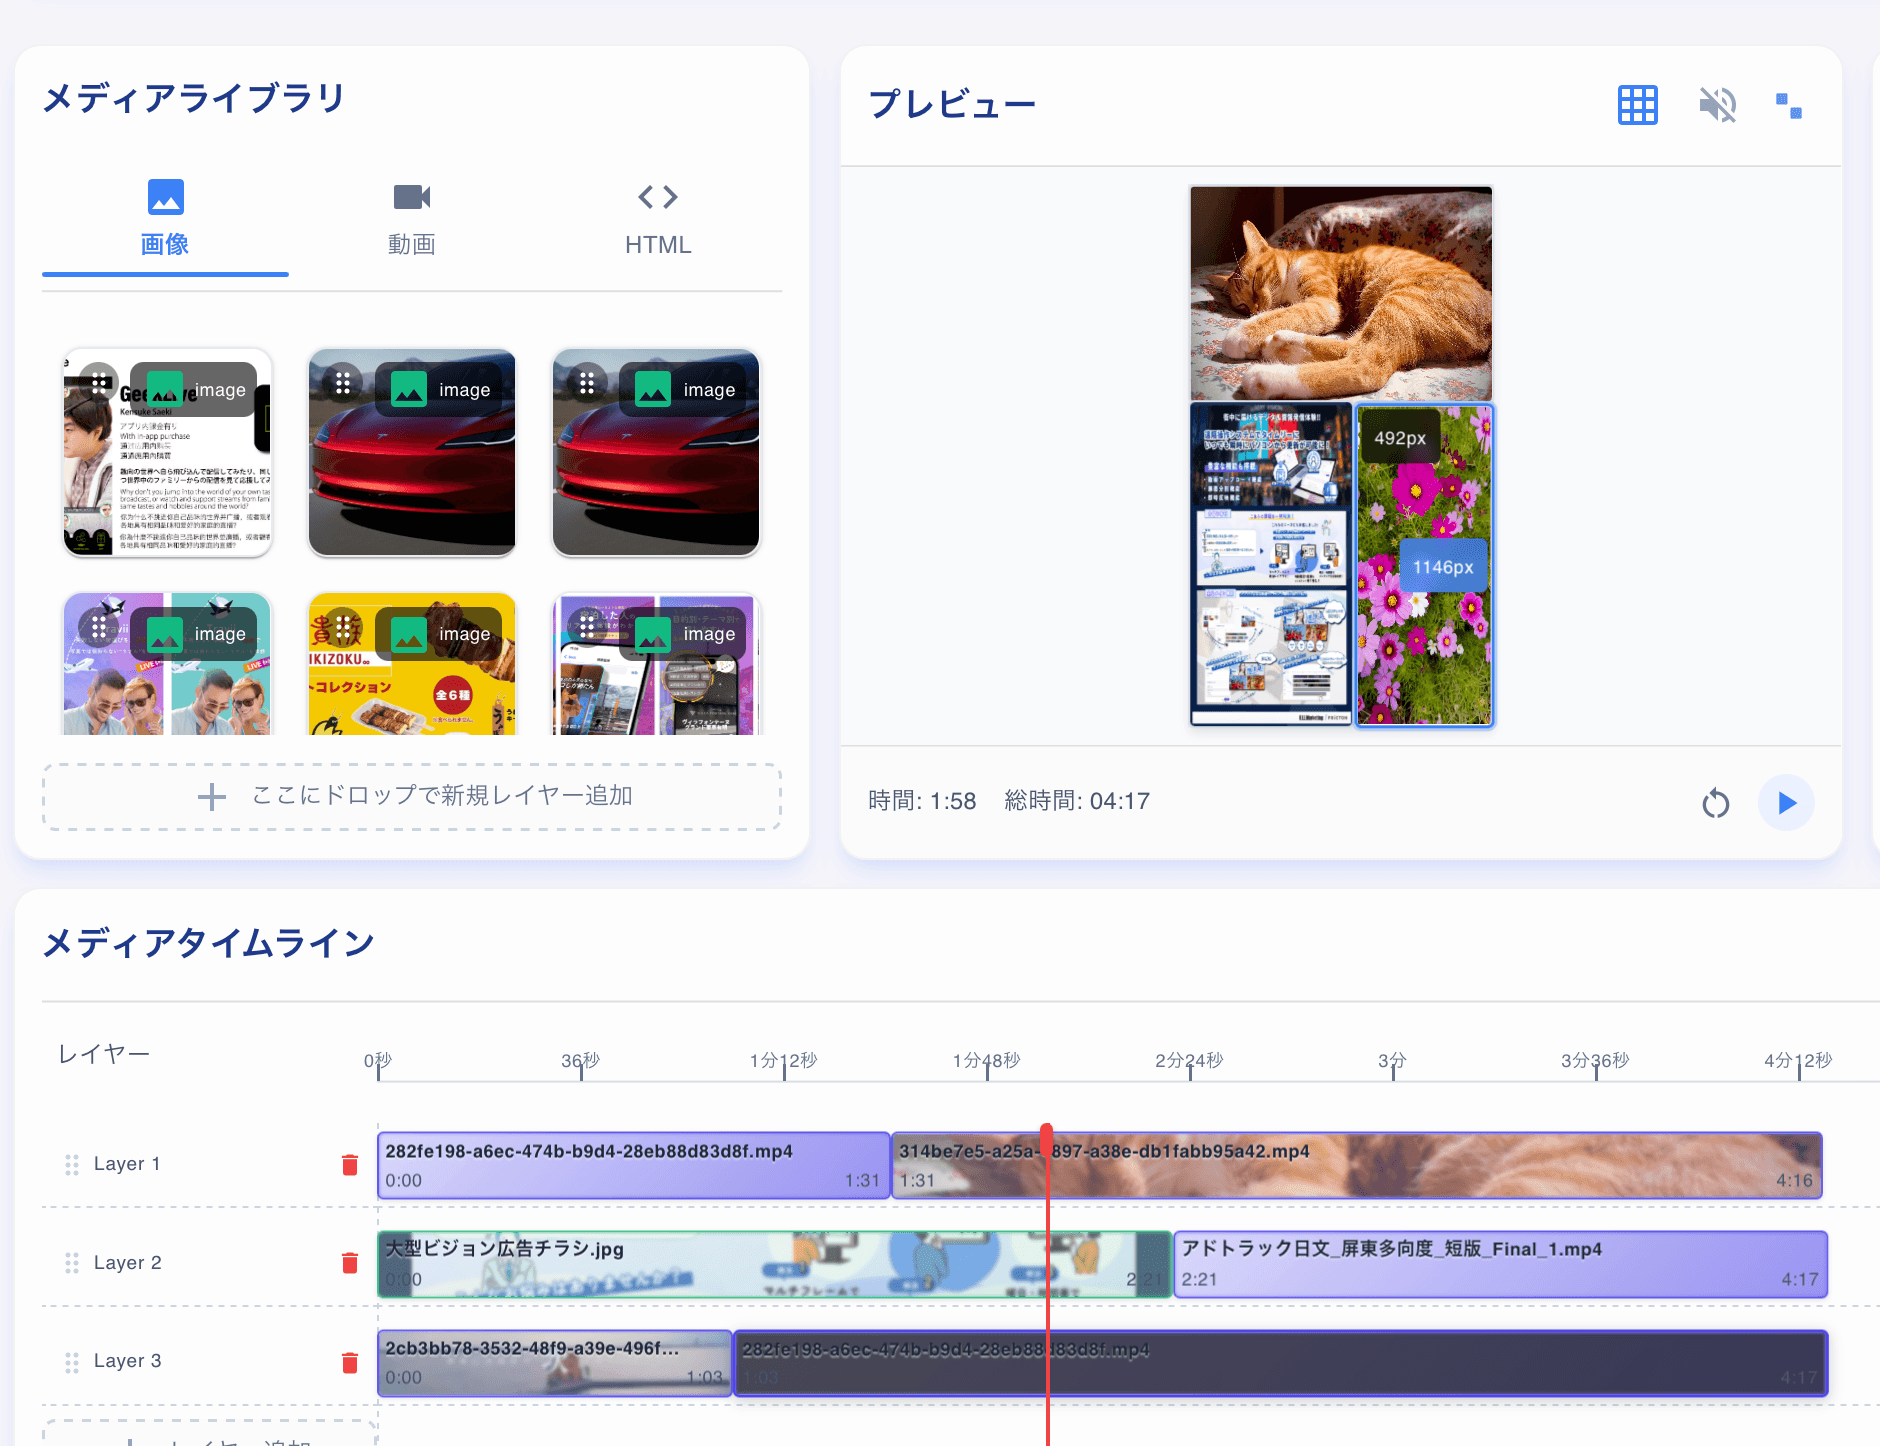Screen dimensions: 1880x1446
Task: Unmute the preview audio speaker toggle
Action: point(1716,104)
